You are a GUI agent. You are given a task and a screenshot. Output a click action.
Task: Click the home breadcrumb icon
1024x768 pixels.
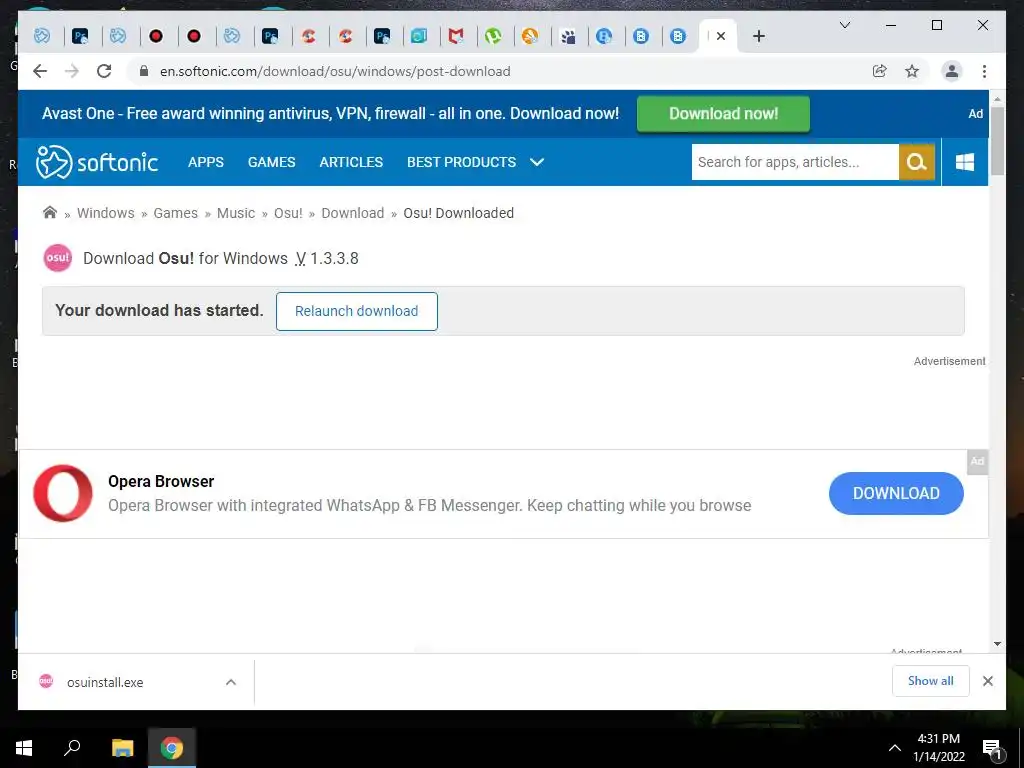tap(50, 212)
